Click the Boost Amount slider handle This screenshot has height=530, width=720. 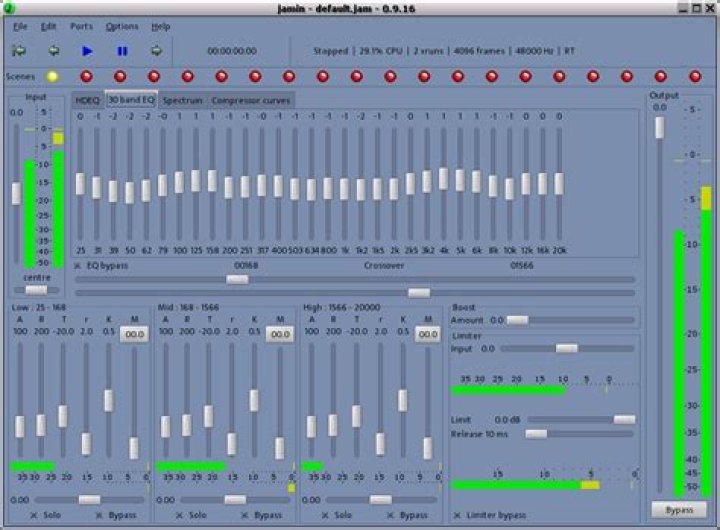pyautogui.click(x=518, y=320)
